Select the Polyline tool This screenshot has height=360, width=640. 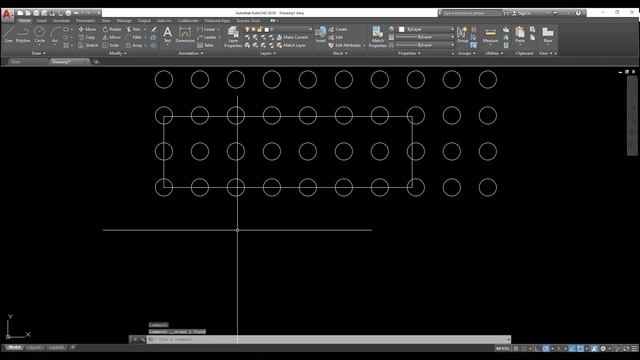tap(23, 35)
